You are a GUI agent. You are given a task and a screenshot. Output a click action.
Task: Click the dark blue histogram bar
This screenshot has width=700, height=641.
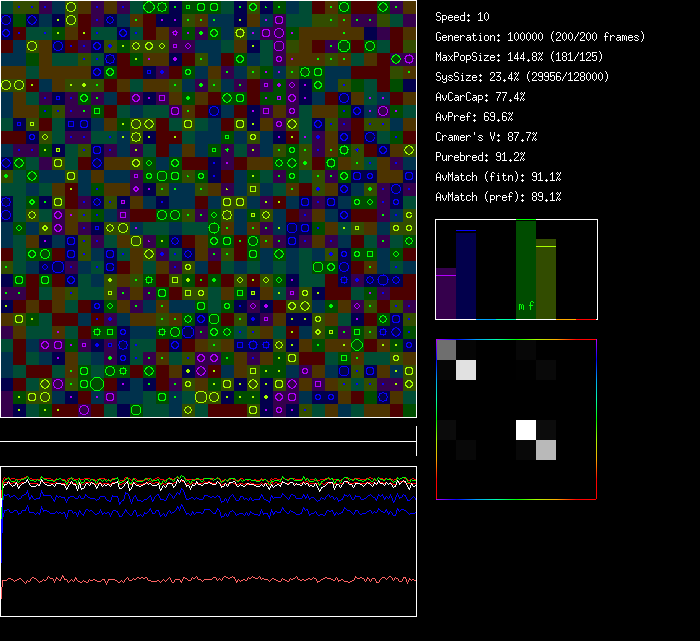(466, 274)
